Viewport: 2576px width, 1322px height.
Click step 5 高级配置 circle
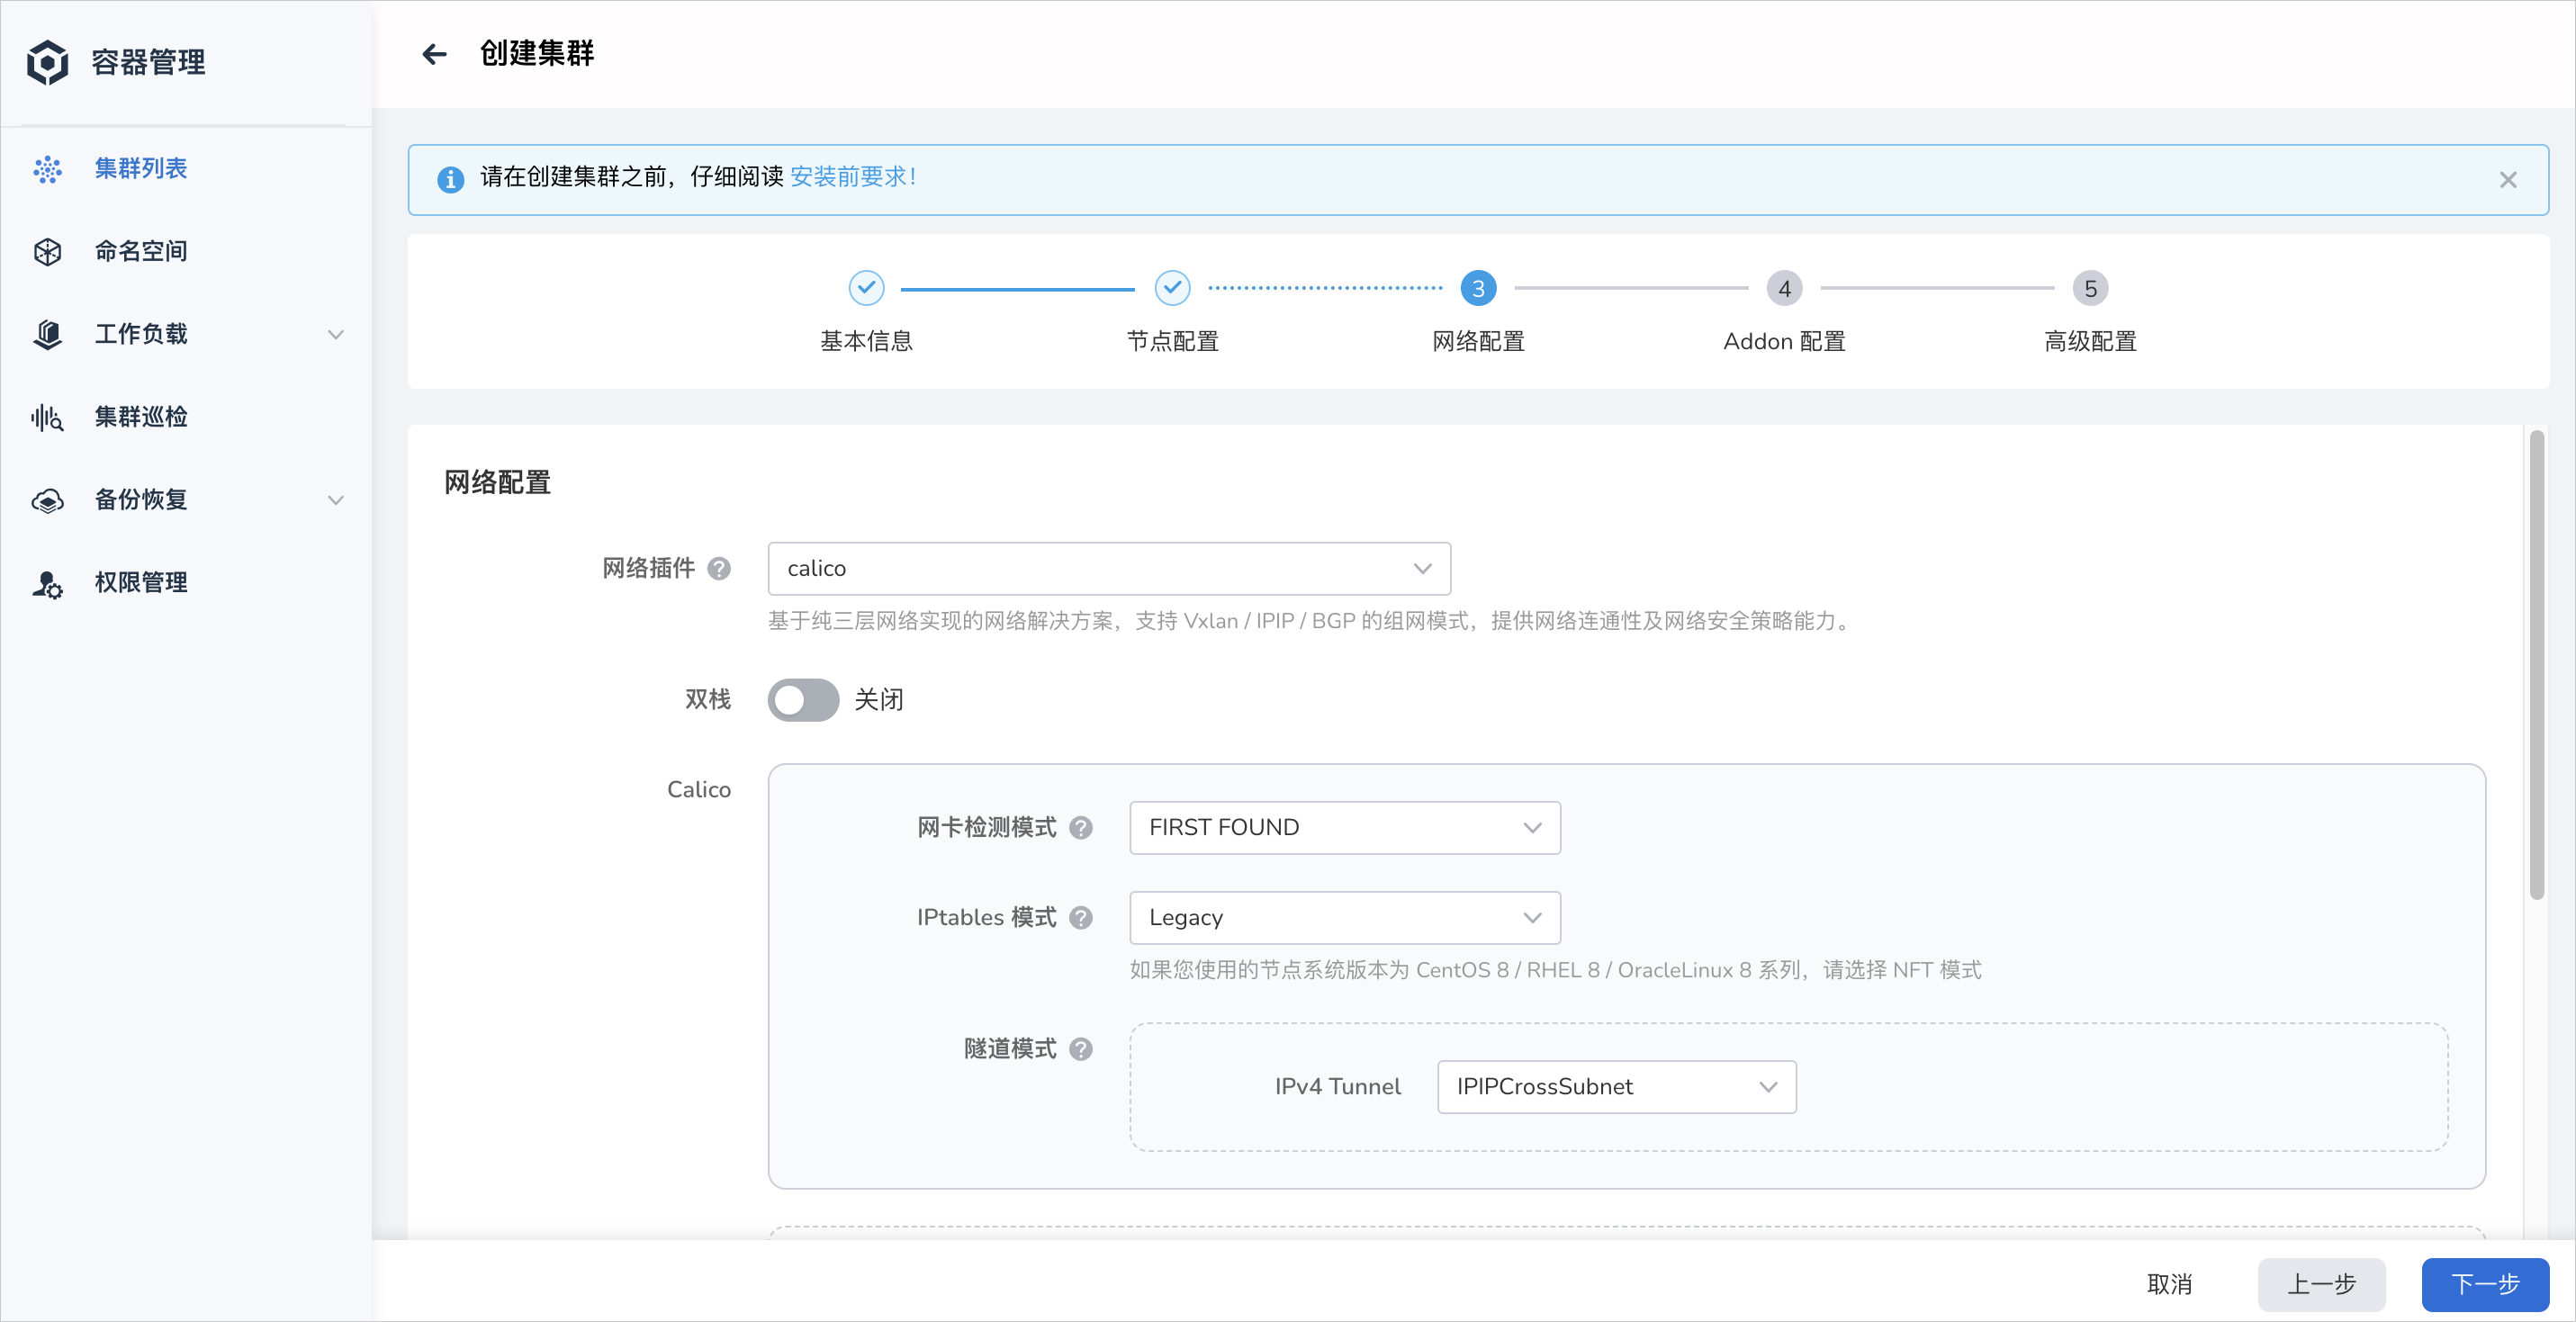pos(2090,288)
